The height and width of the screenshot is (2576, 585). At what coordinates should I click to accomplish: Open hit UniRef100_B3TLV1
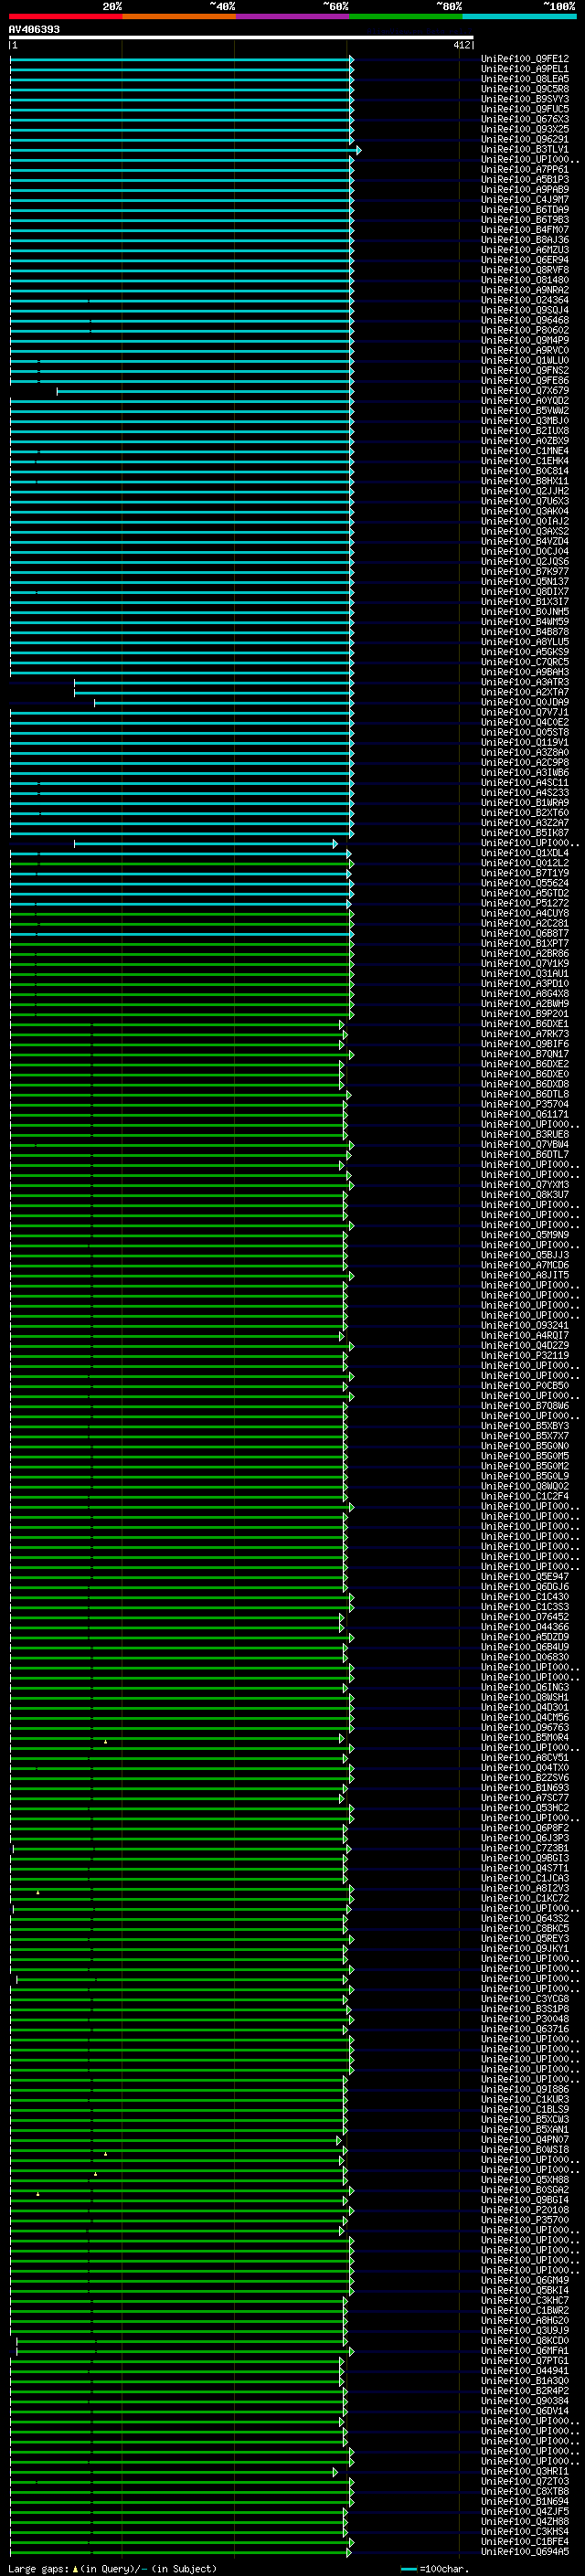525,150
